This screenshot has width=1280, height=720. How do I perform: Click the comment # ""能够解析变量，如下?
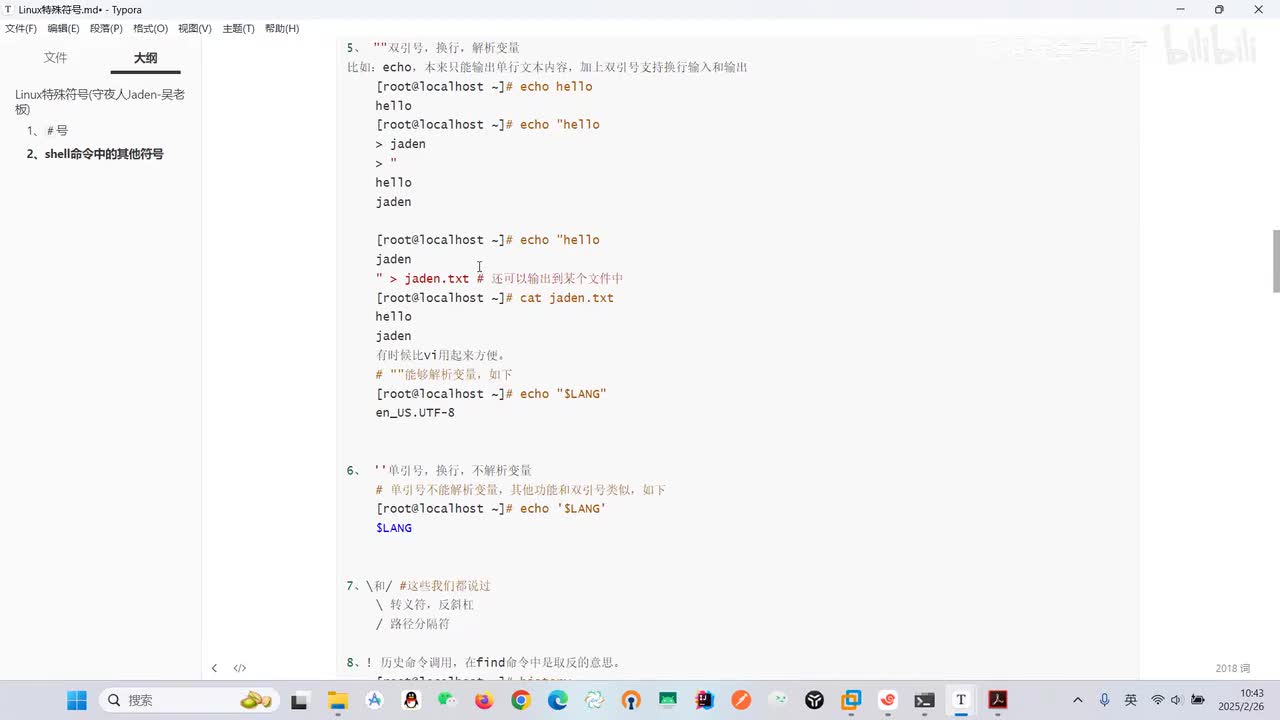[x=444, y=375]
